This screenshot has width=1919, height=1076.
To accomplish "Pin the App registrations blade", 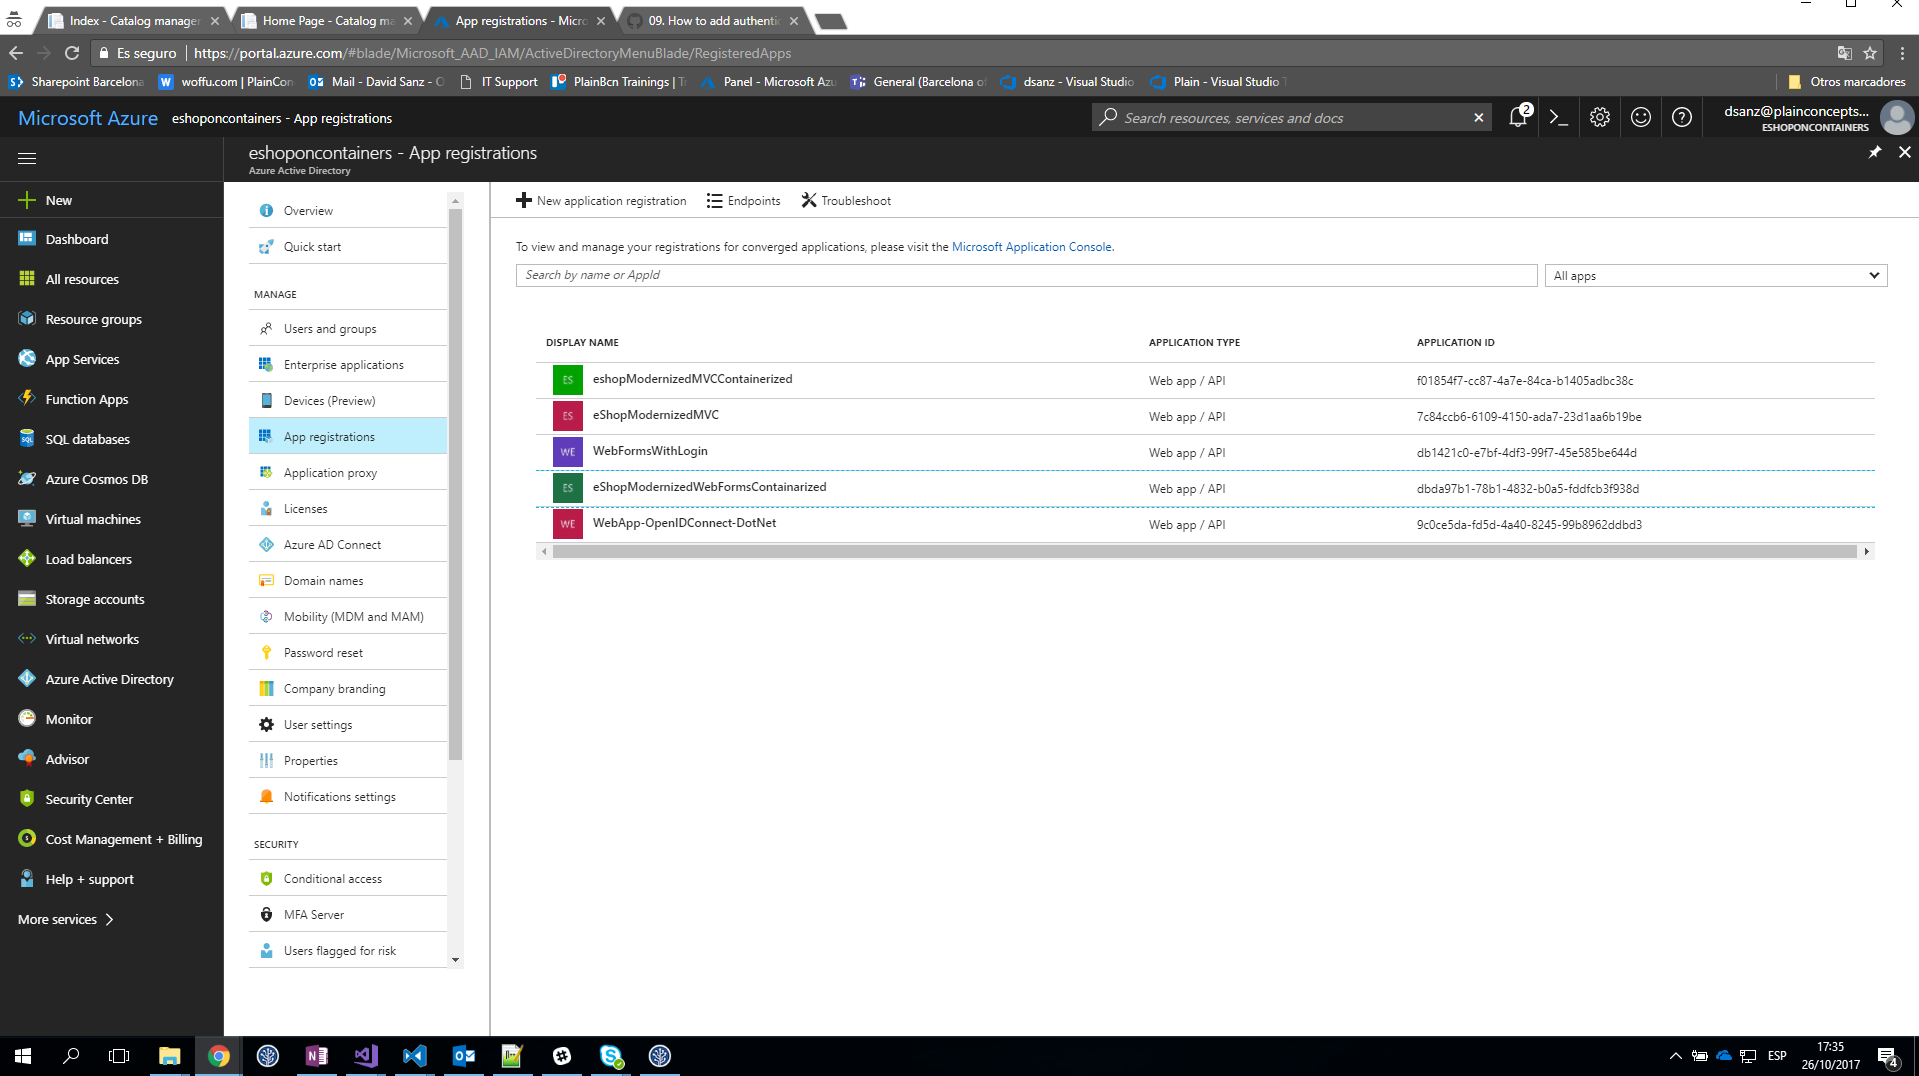I will (1874, 152).
